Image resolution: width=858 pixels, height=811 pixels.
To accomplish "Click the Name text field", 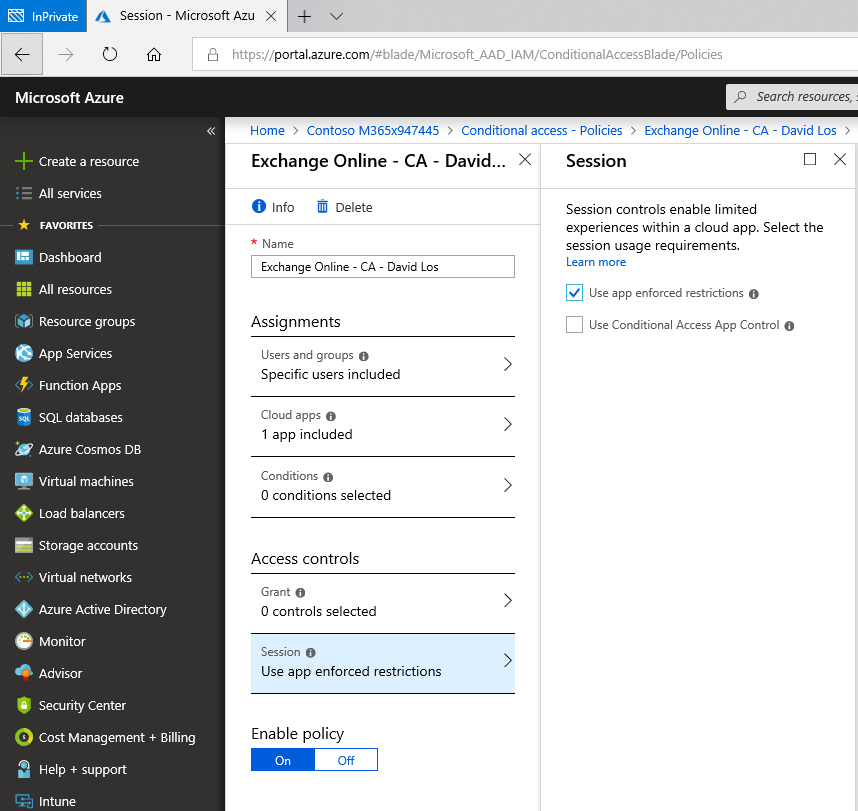I will (382, 267).
